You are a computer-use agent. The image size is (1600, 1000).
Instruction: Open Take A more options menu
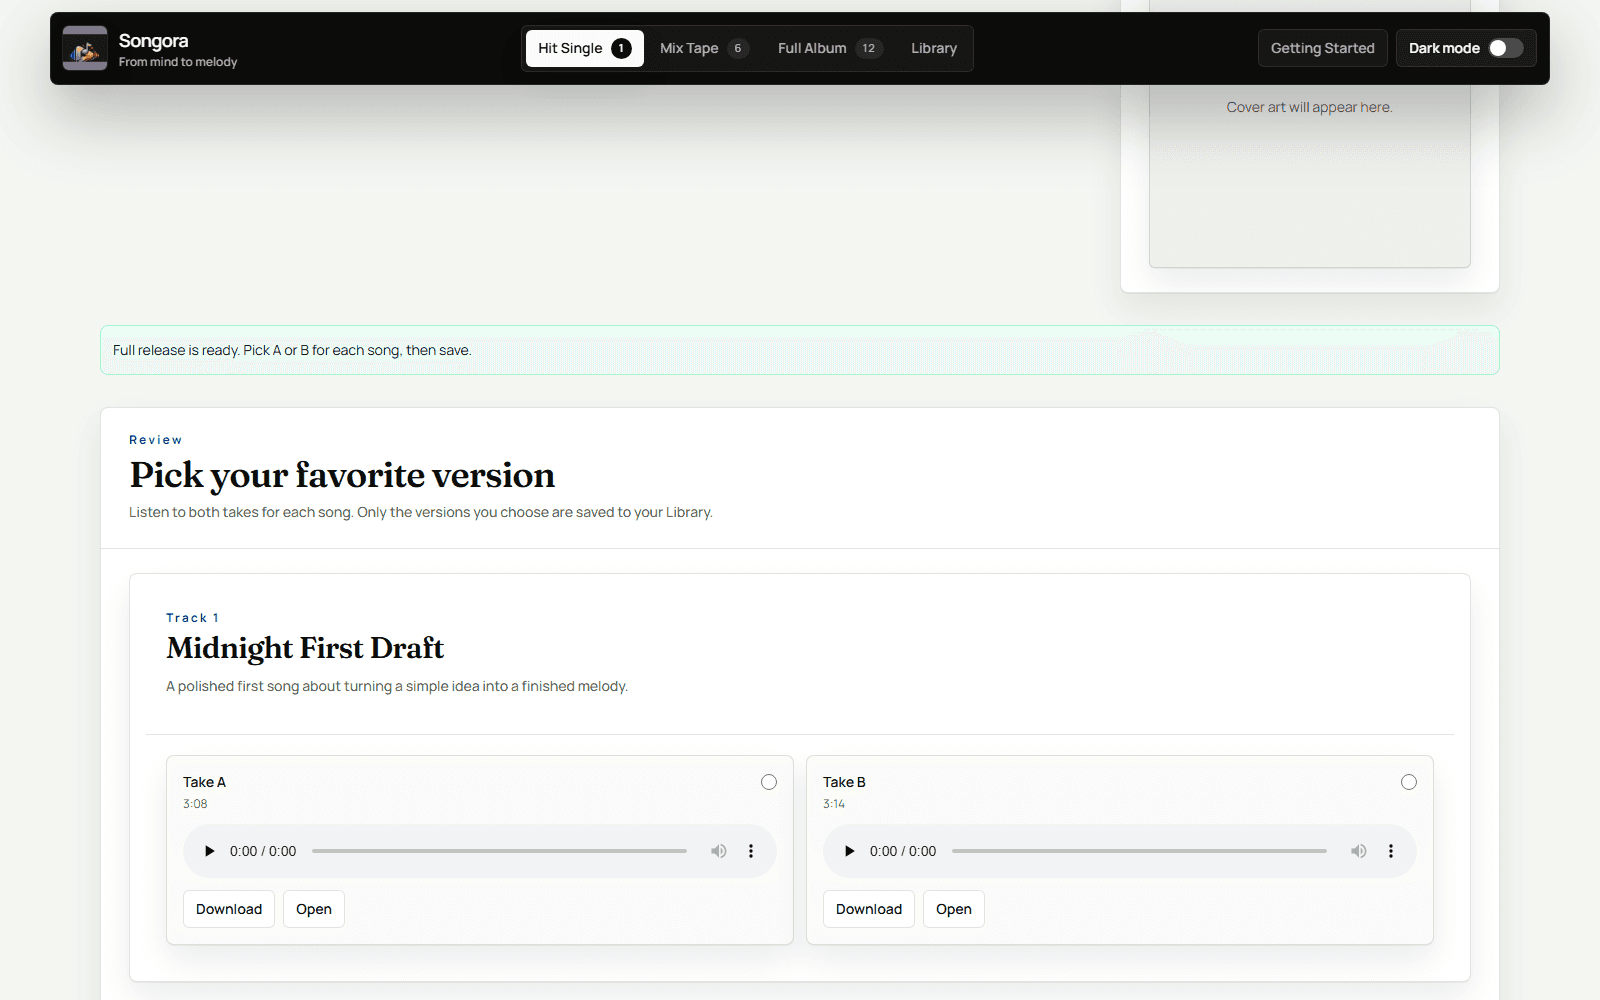tap(751, 851)
